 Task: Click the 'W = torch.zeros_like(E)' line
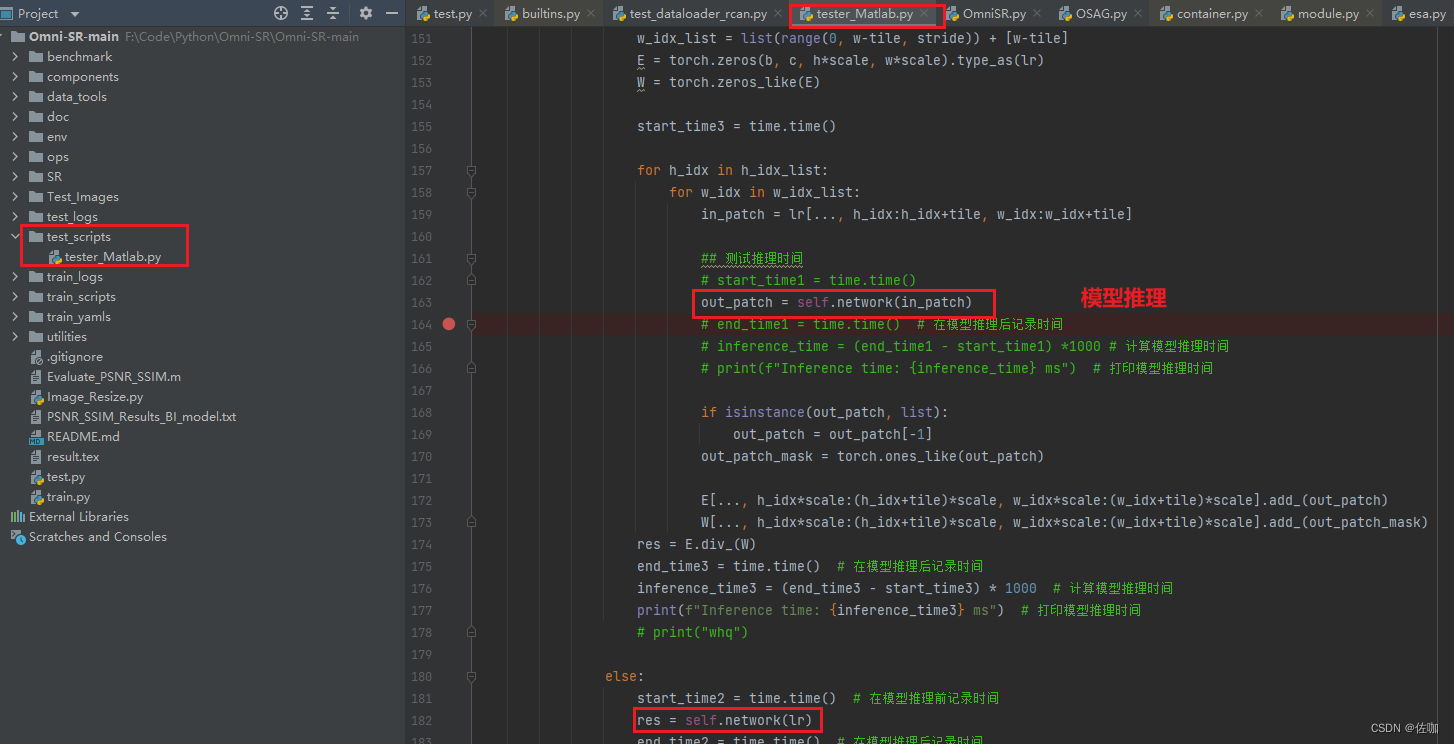coord(728,82)
